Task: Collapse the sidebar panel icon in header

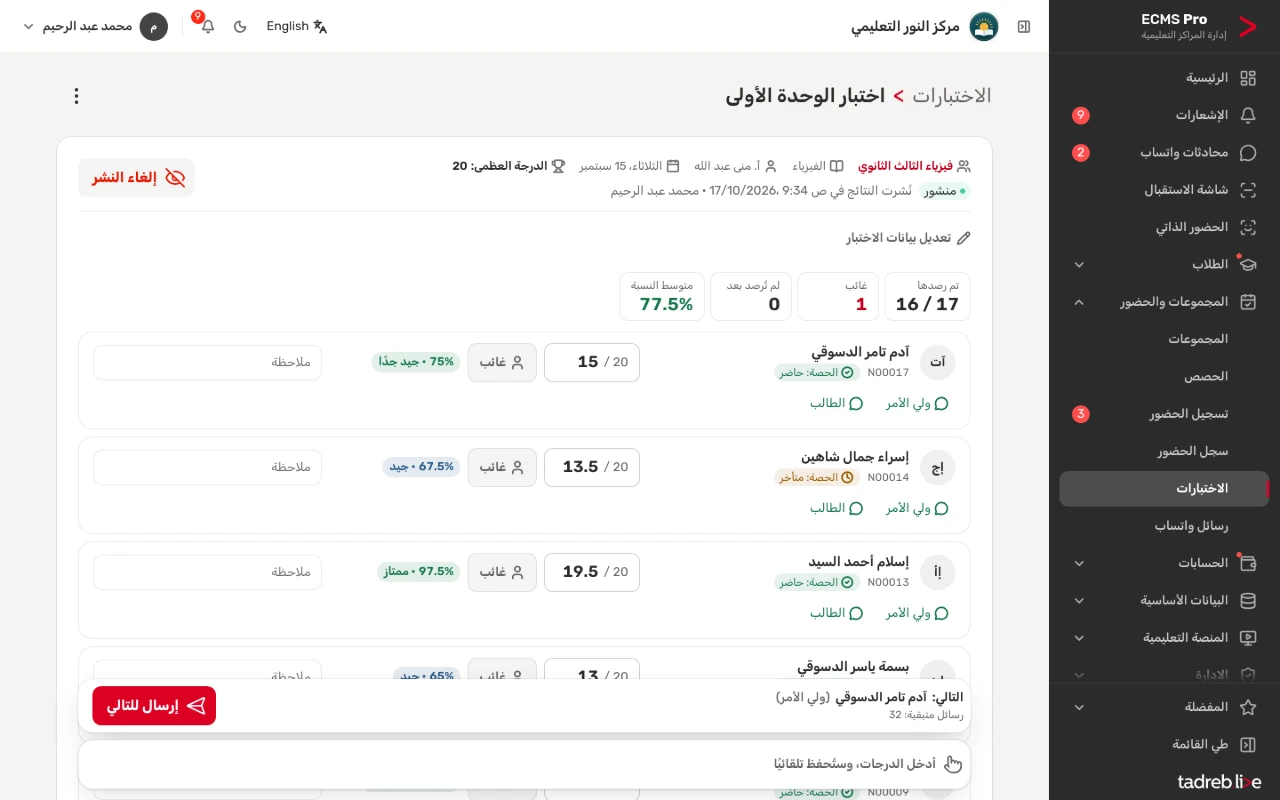Action: [1024, 27]
